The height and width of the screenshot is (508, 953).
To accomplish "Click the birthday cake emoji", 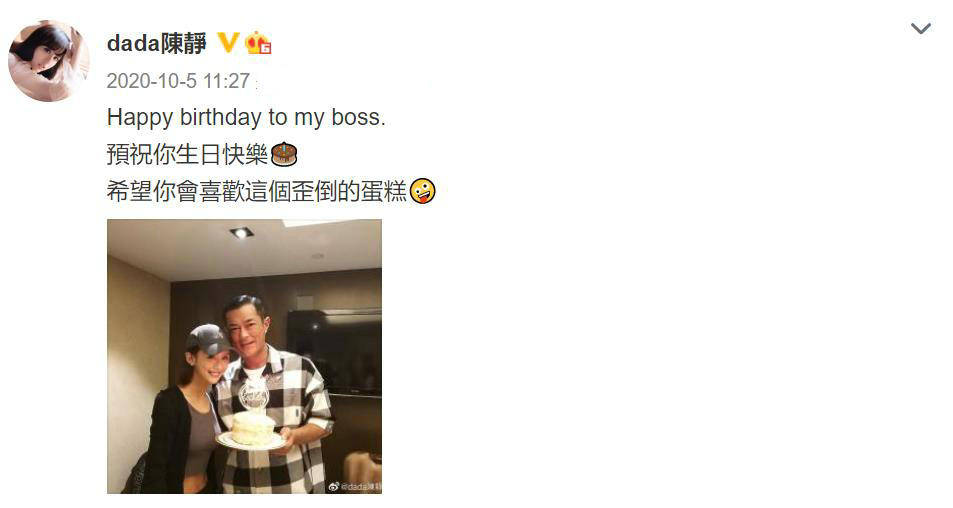I will (284, 154).
